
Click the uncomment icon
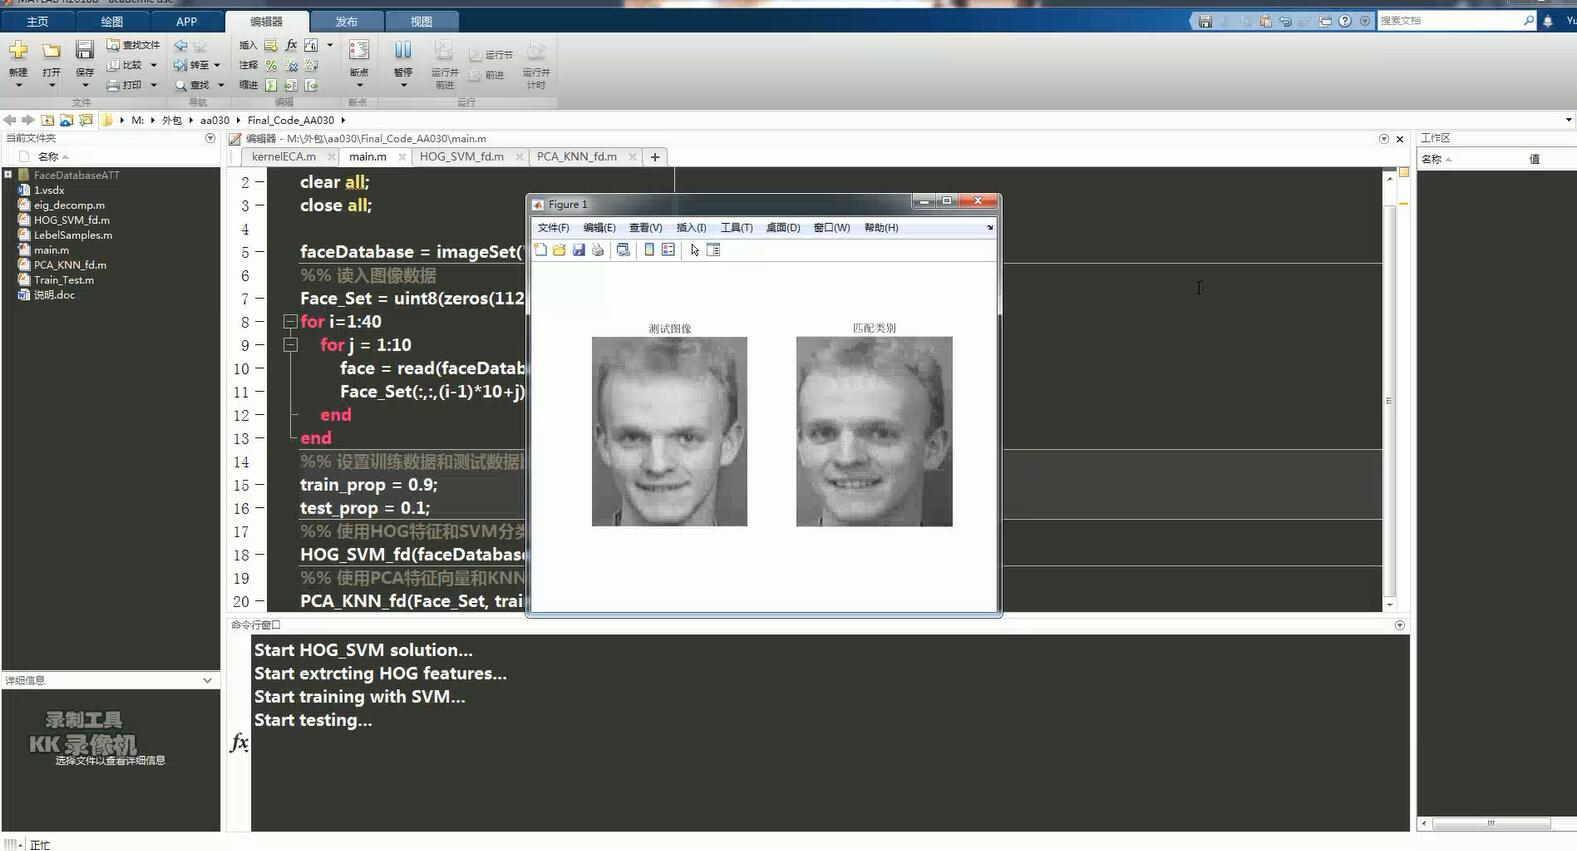[x=291, y=65]
